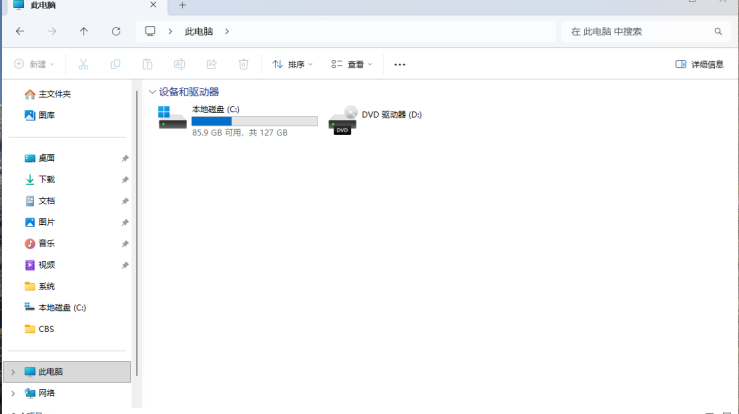The image size is (739, 414).
Task: Open 桌面 in sidebar
Action: click(x=40, y=158)
